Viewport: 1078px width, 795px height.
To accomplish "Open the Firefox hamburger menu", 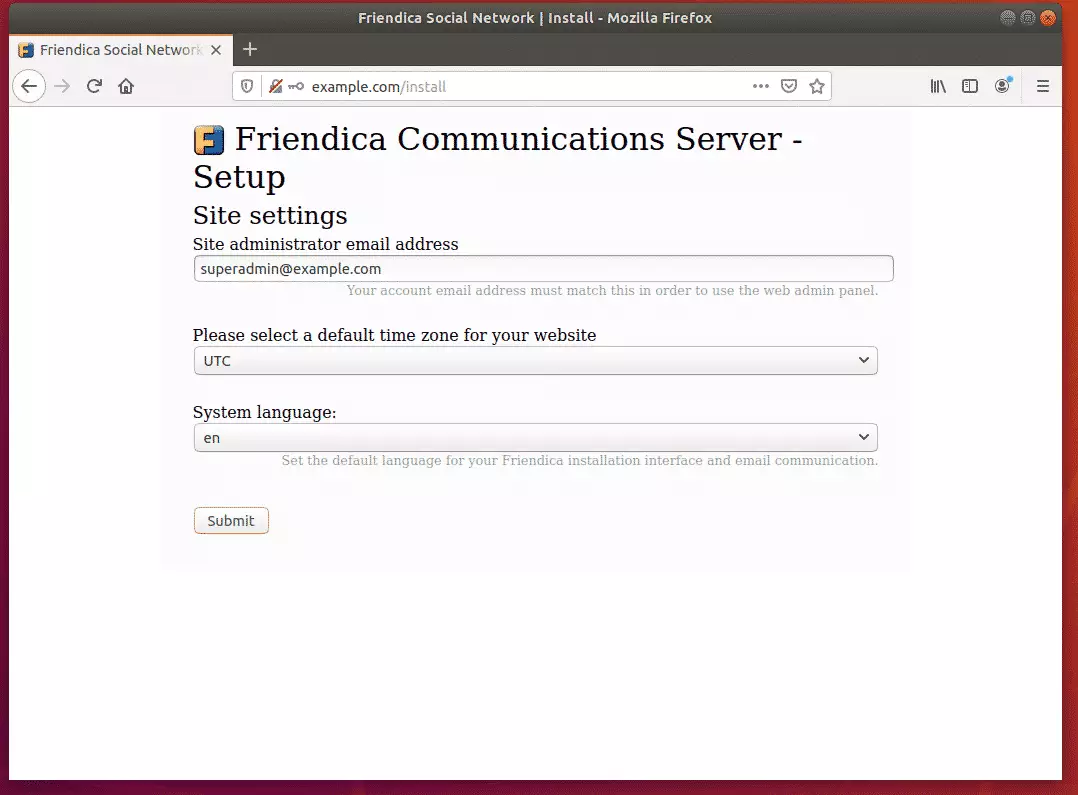I will click(x=1043, y=87).
